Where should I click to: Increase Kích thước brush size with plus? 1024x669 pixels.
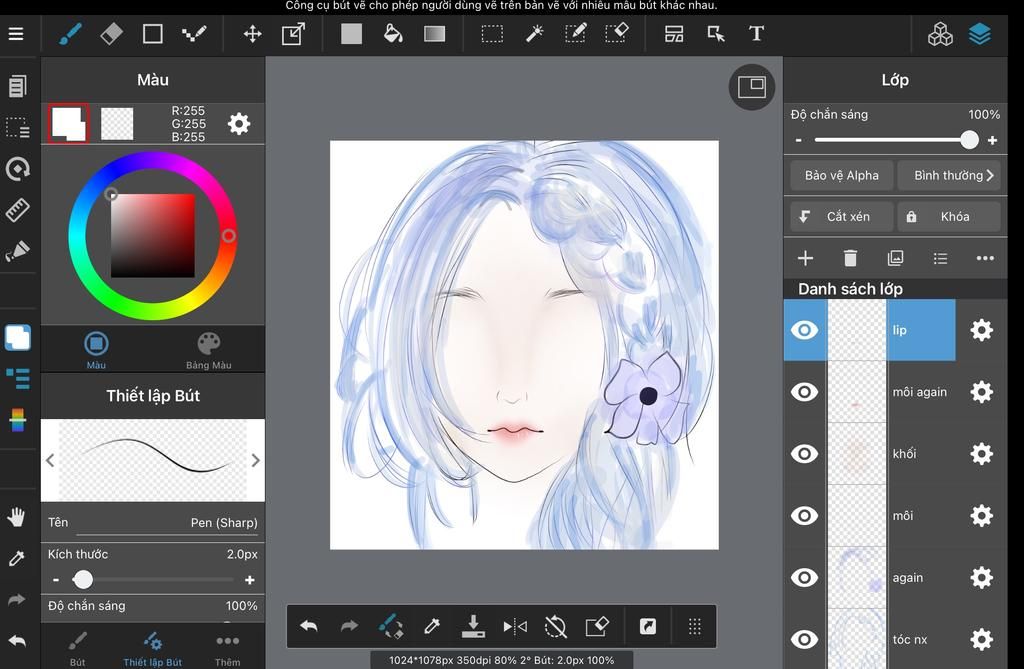click(x=249, y=579)
